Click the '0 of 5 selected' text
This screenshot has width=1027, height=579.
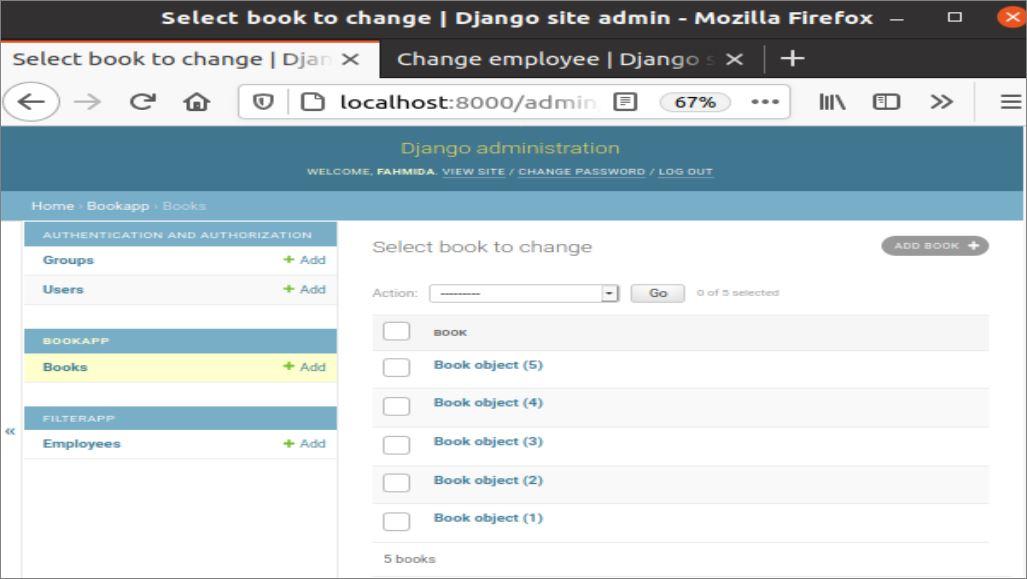pos(738,293)
